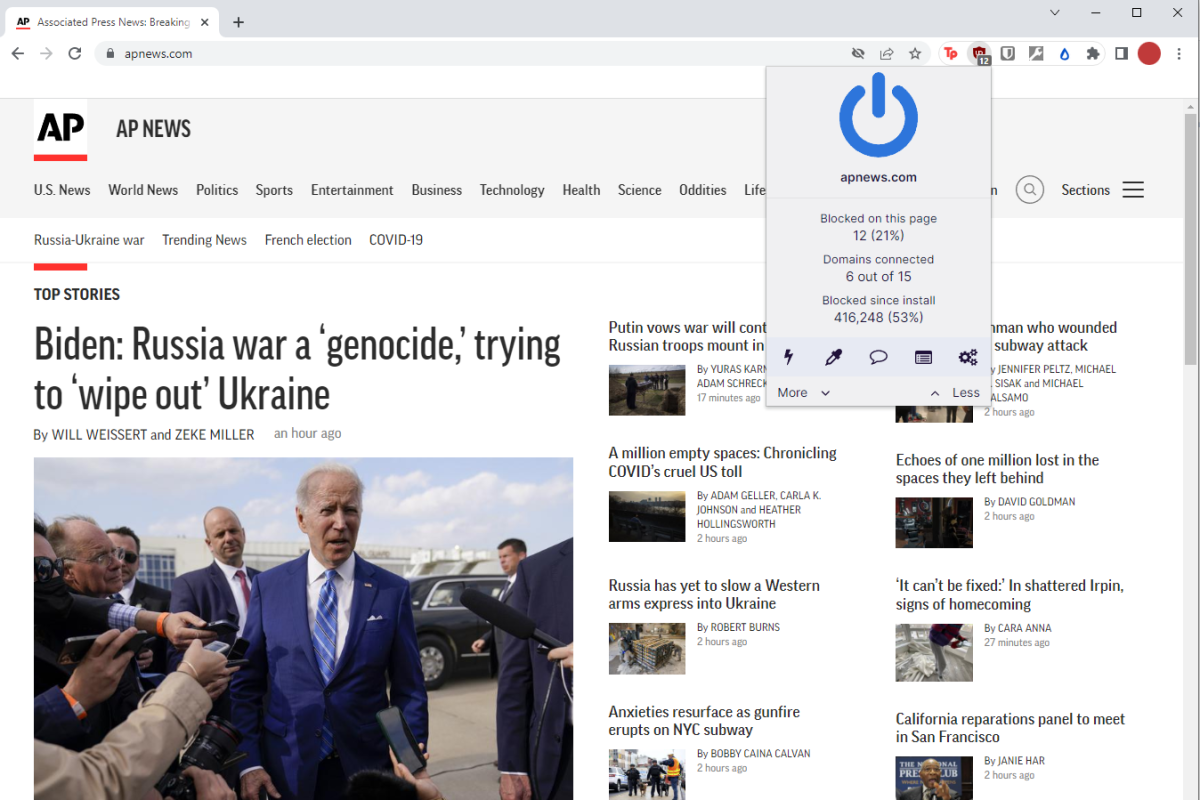Click the AP logo
Screen dimensions: 1200x800
pos(60,129)
